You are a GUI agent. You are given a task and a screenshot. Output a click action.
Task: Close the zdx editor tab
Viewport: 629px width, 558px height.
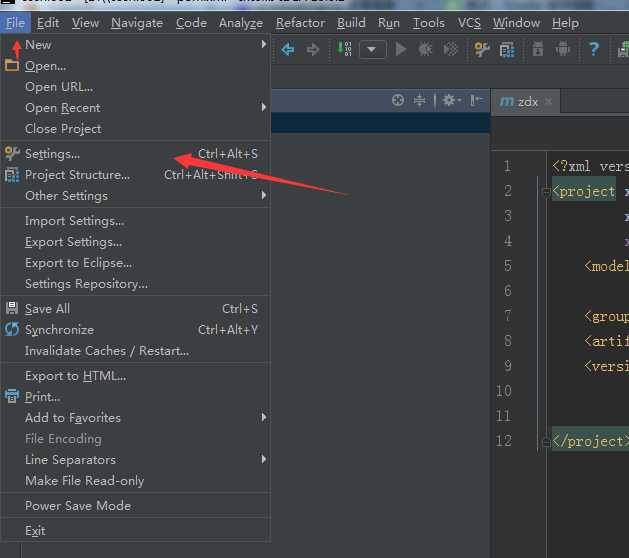(548, 101)
